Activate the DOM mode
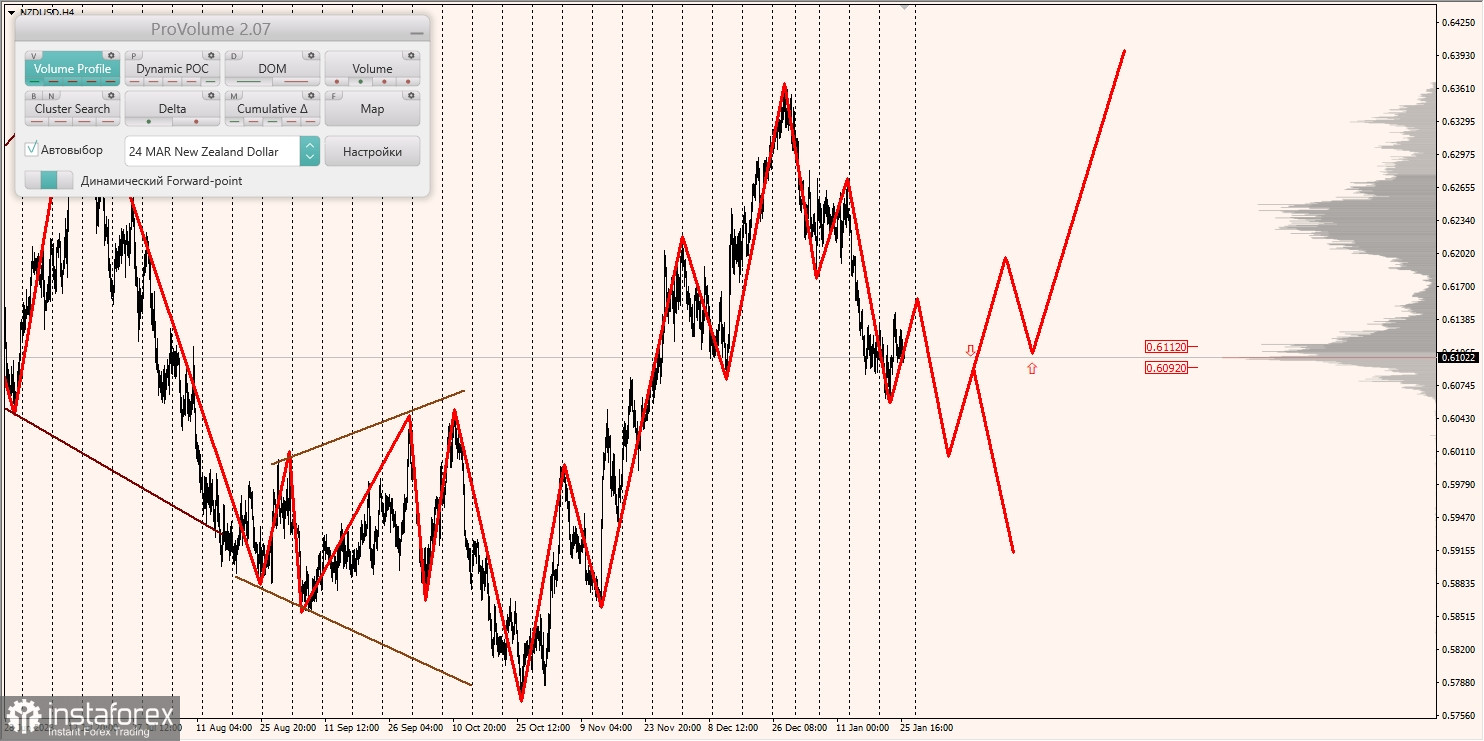 272,69
